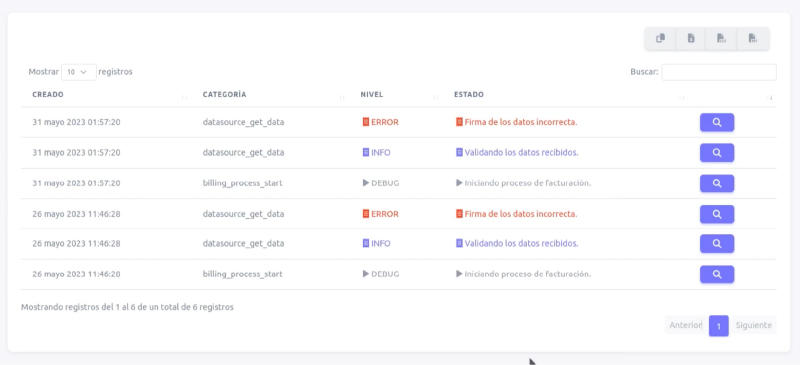The width and height of the screenshot is (800, 365).
Task: Select page 1 in pagination
Action: 718,326
